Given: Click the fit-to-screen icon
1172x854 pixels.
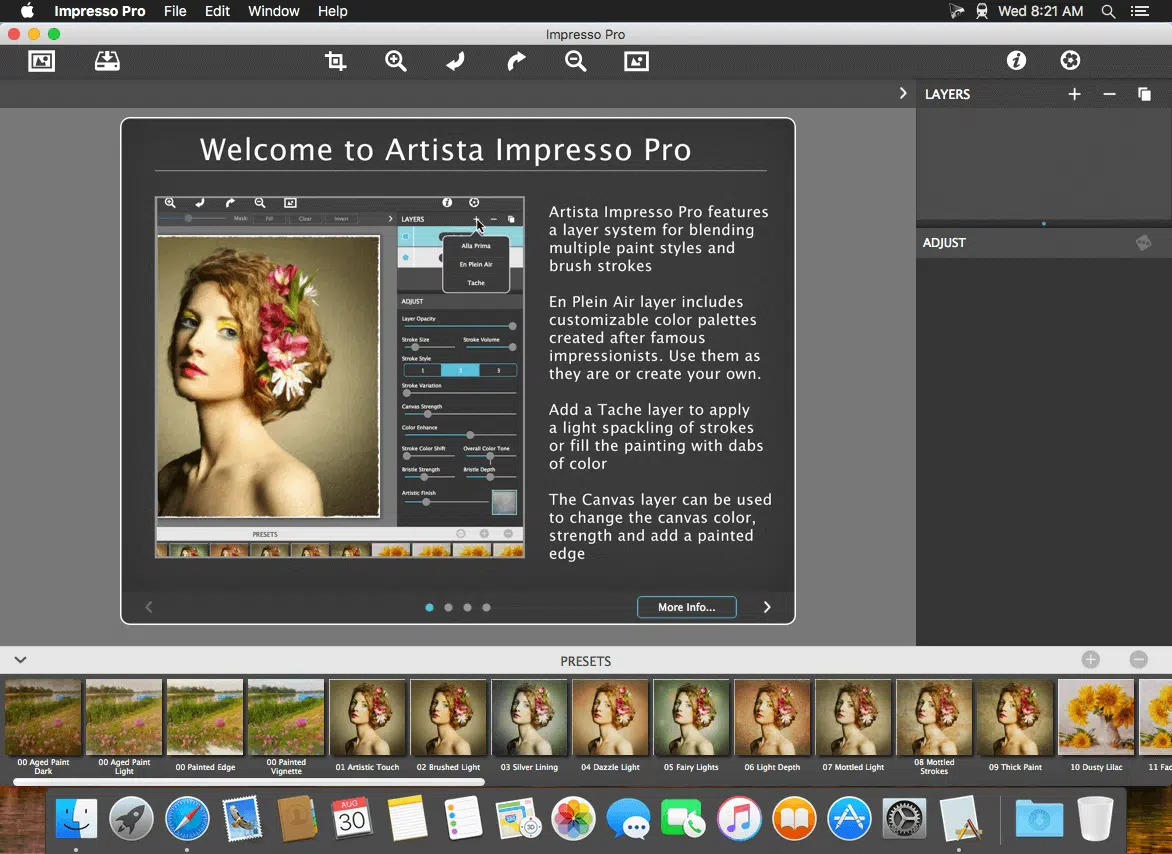Looking at the screenshot, I should tap(636, 62).
